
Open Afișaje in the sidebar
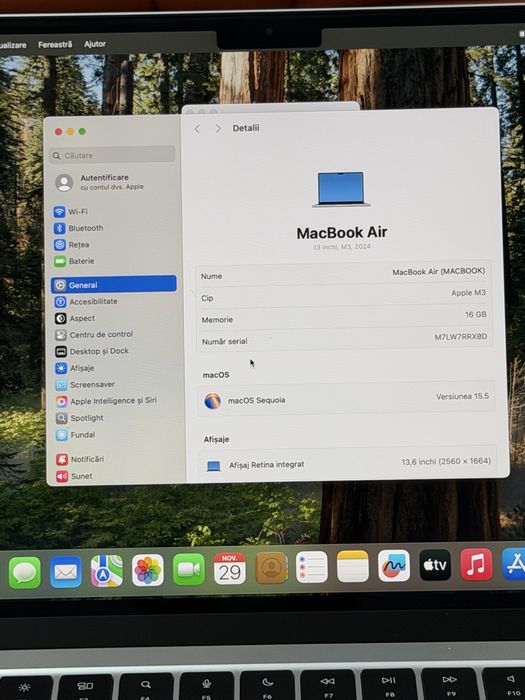click(x=75, y=368)
